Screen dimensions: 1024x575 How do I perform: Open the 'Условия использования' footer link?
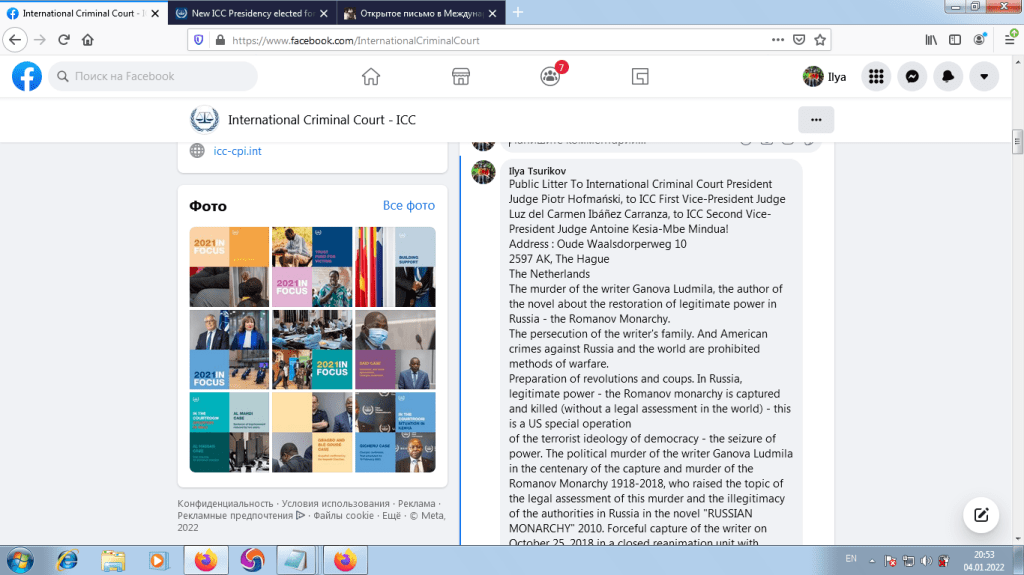click(x=336, y=503)
